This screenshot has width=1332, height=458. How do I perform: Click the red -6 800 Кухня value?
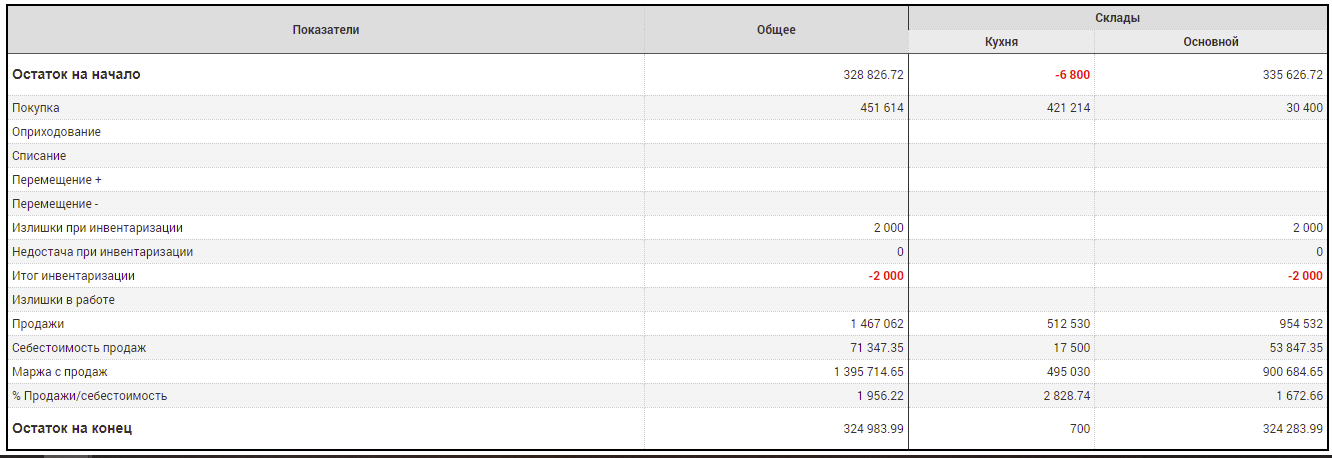point(1072,75)
